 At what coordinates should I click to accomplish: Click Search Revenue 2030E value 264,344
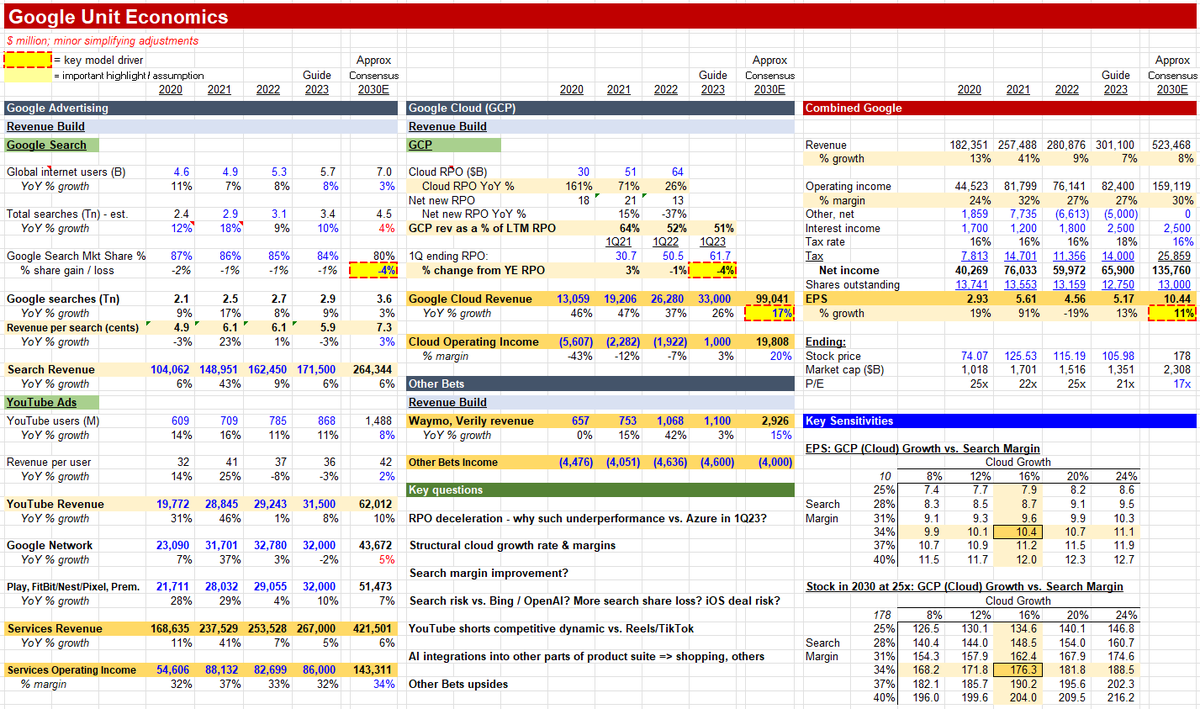coord(374,370)
